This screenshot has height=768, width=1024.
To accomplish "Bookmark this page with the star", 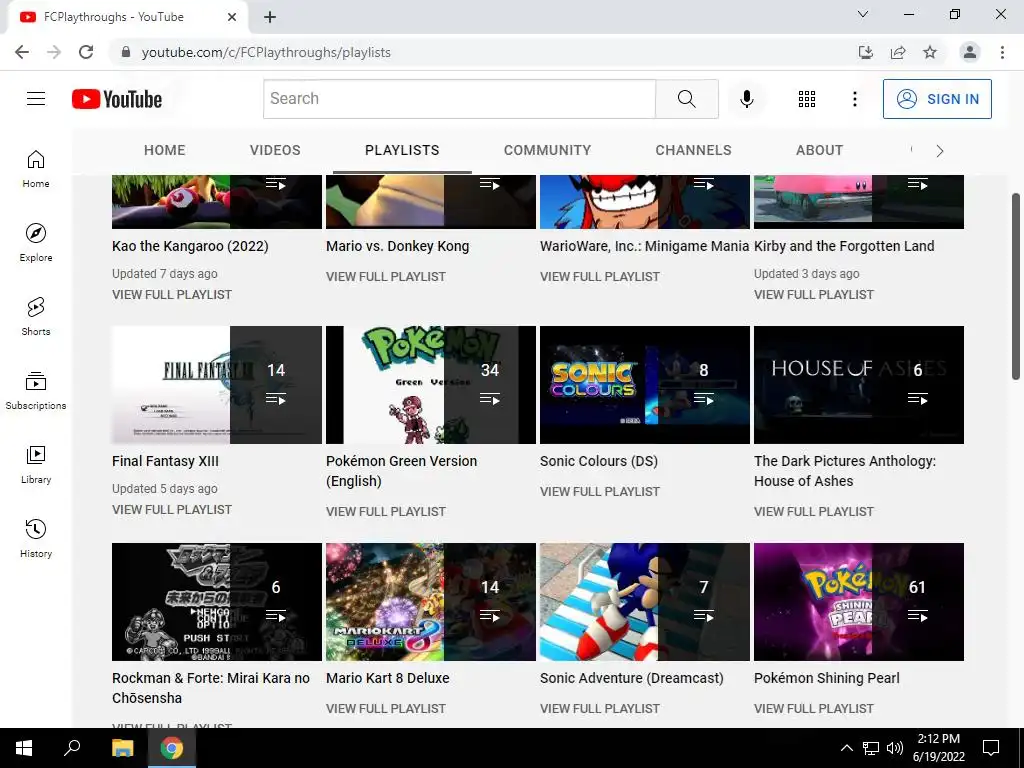I will coord(930,52).
